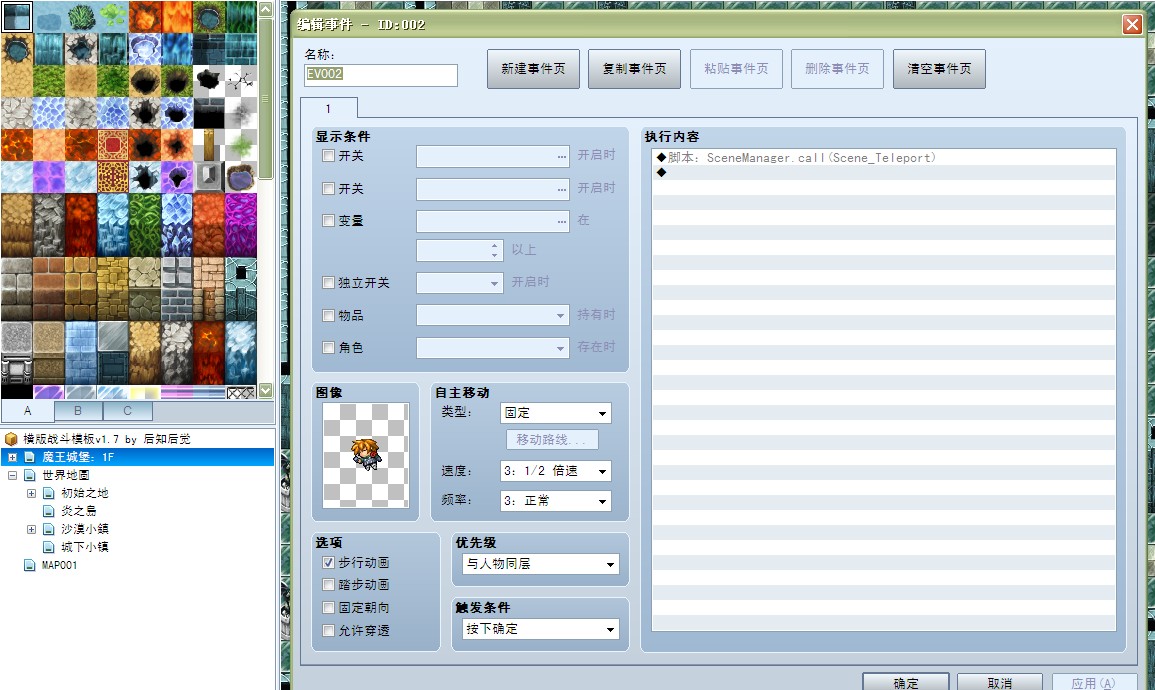Pick the dark ocean tile at the palette's top-left corner
The image size is (1155, 690).
pos(16,16)
